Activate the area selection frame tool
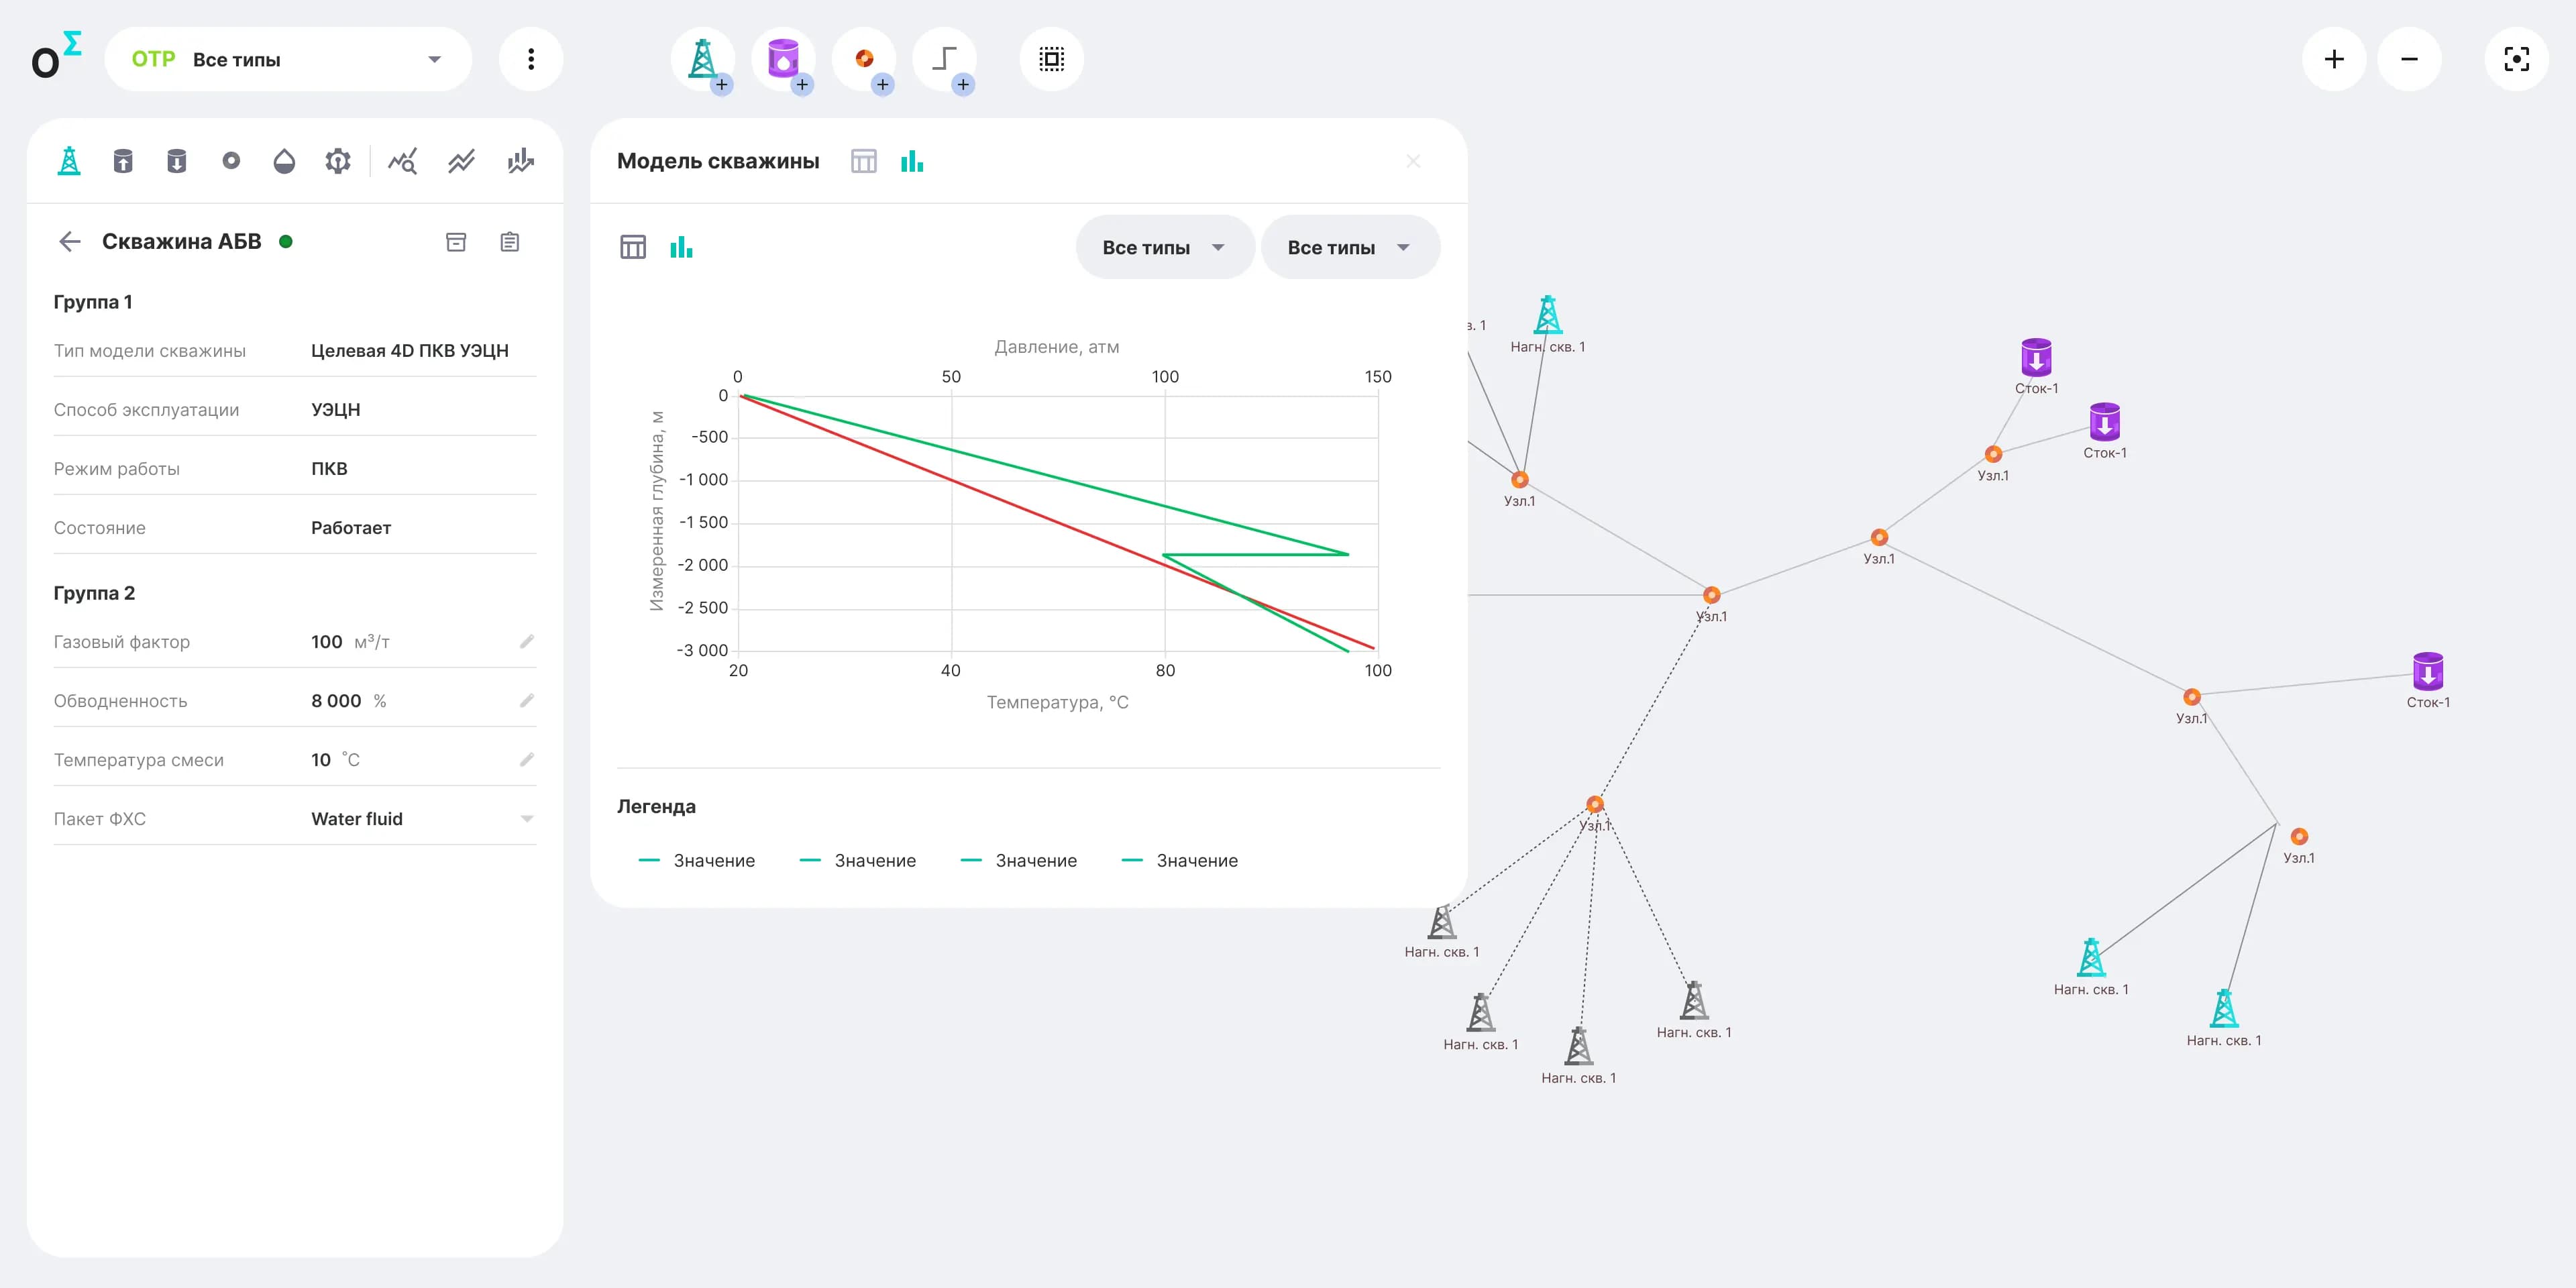The image size is (2576, 1288). point(1052,60)
